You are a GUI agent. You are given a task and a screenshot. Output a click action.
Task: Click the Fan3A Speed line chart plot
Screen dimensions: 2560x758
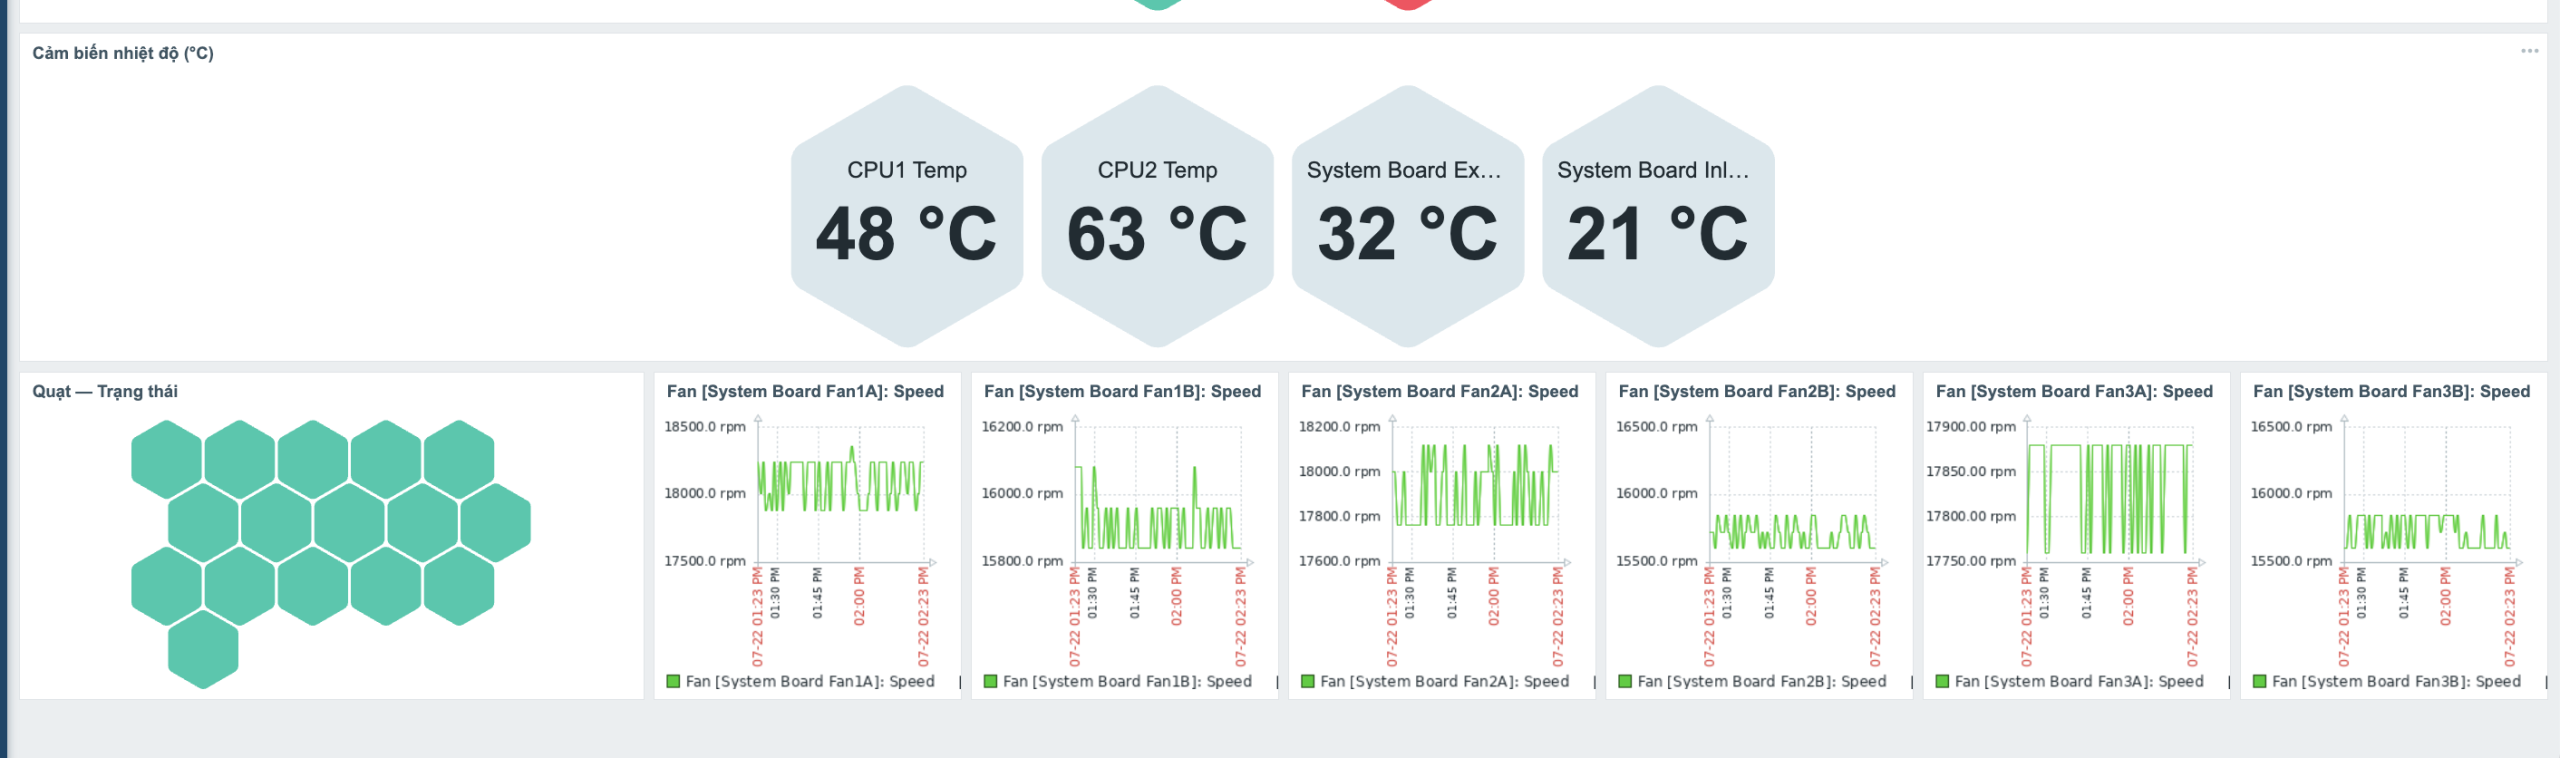[2110, 493]
